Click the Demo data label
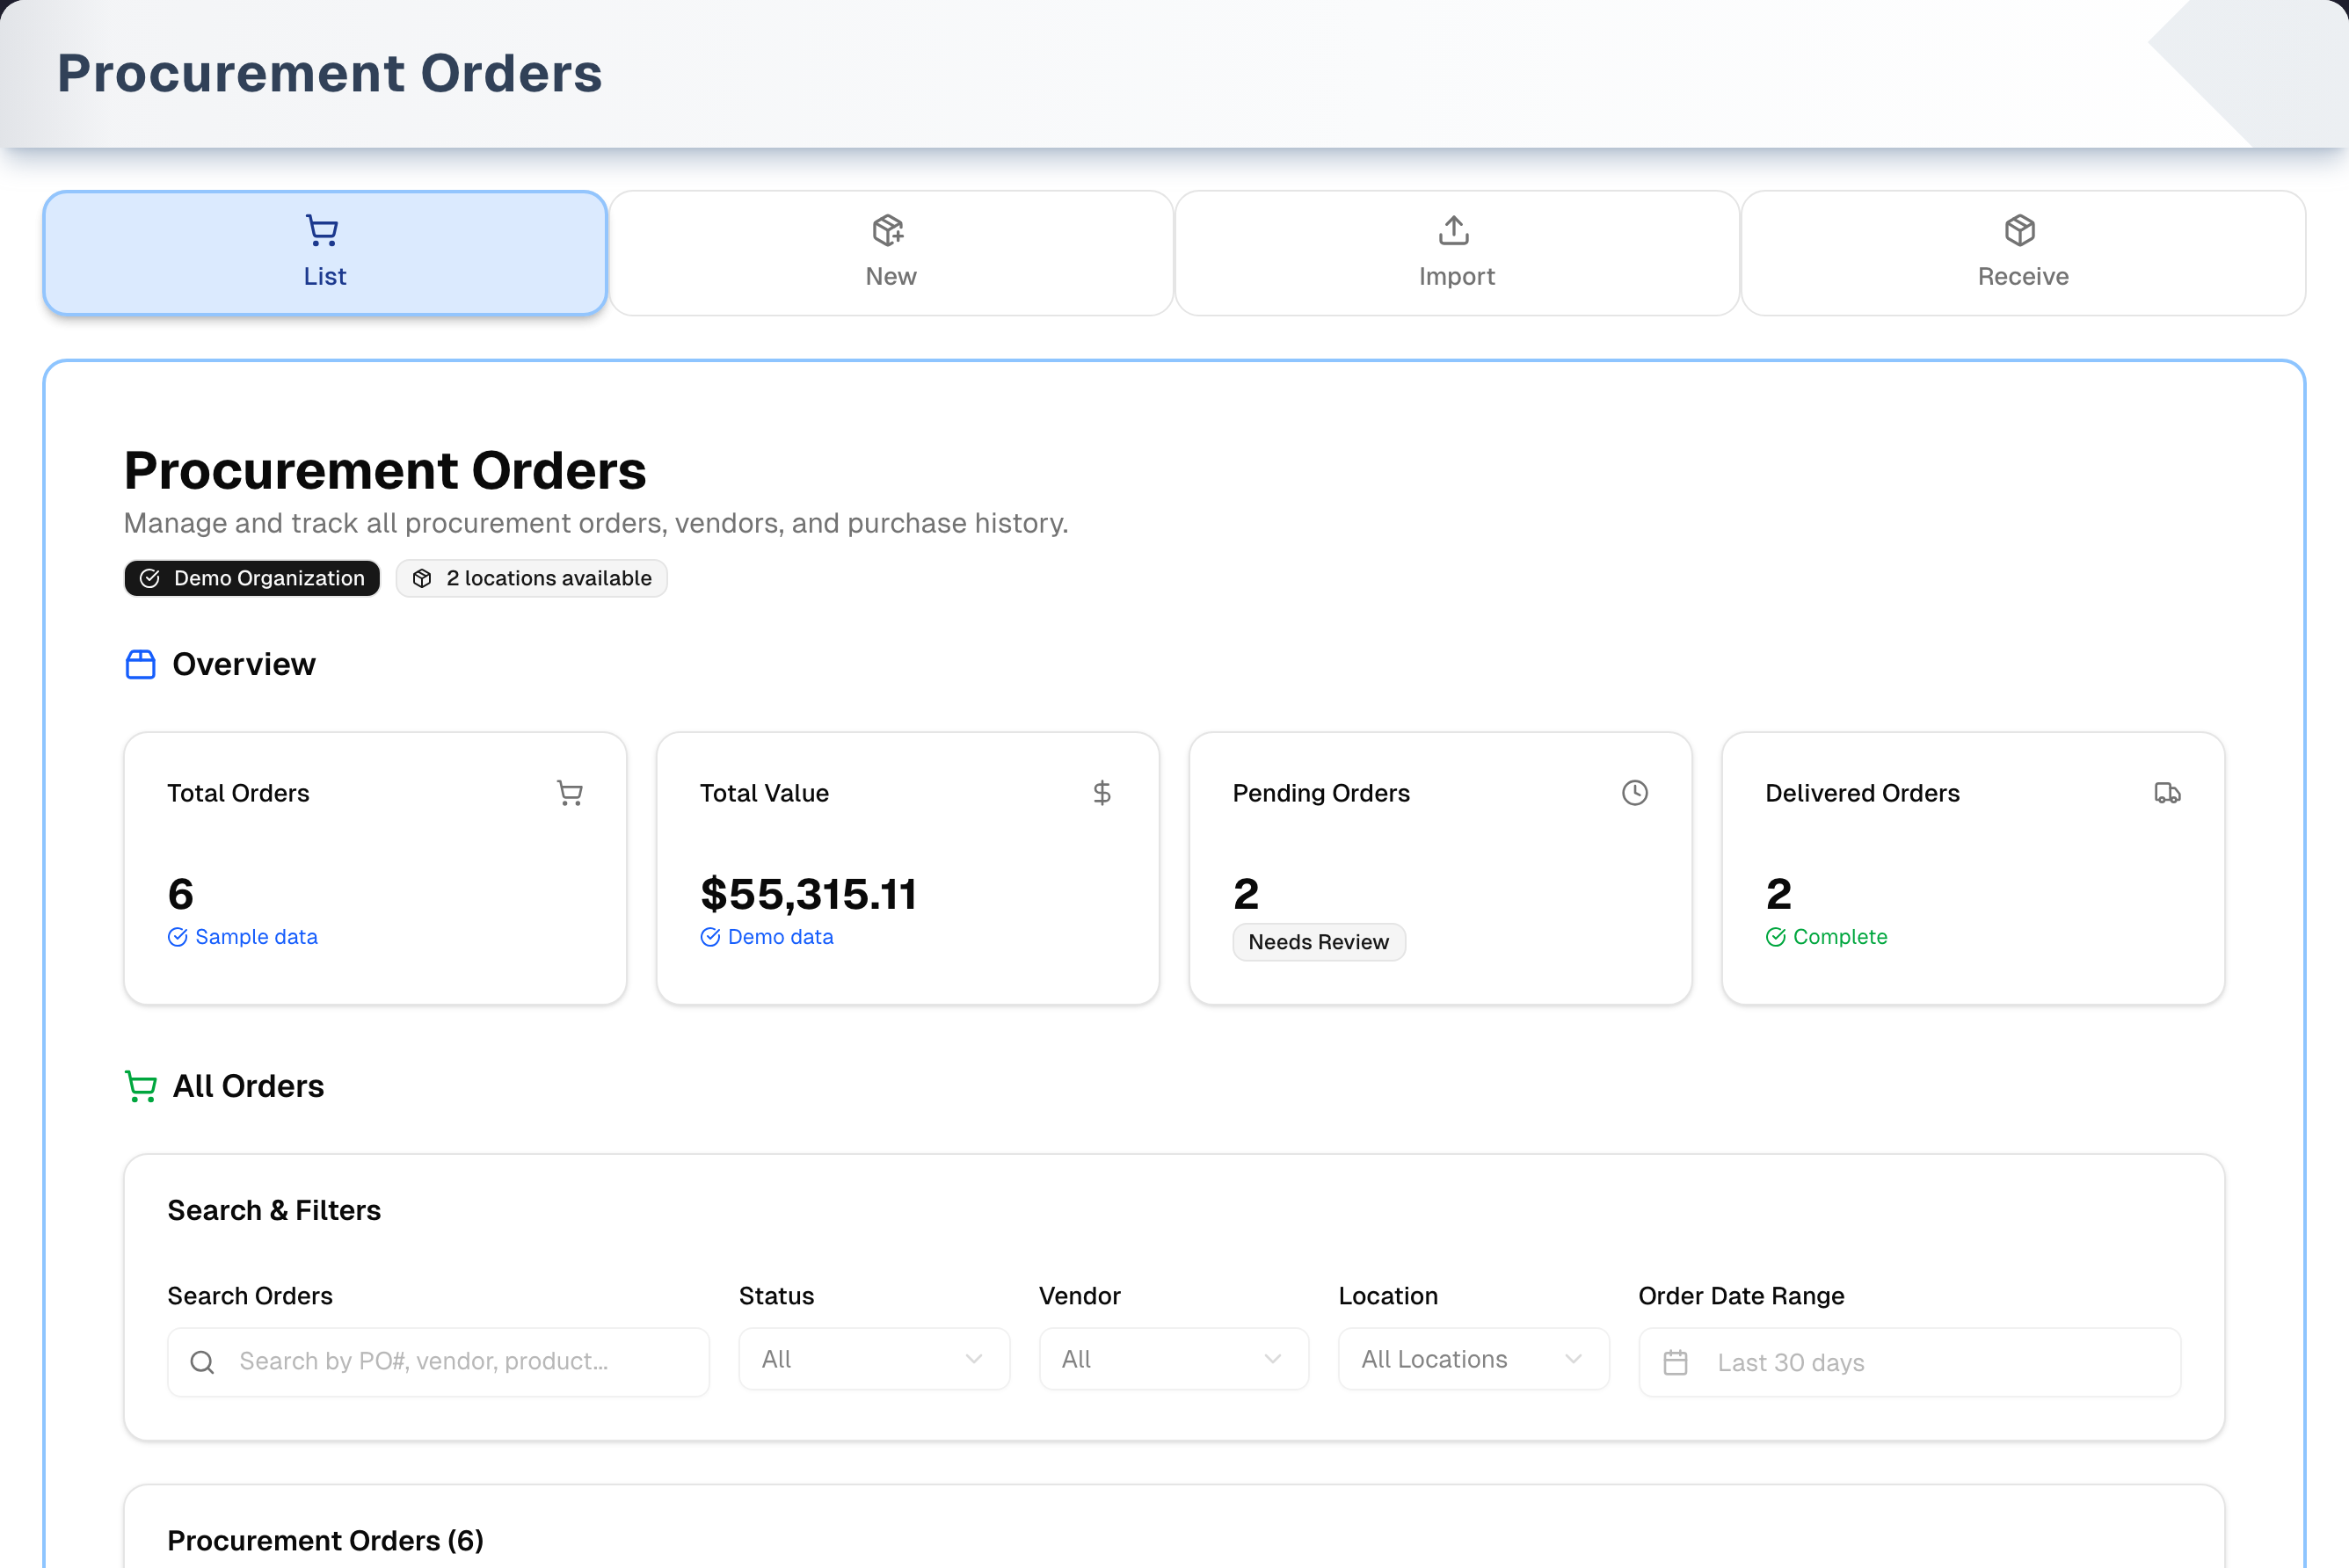 pyautogui.click(x=781, y=937)
